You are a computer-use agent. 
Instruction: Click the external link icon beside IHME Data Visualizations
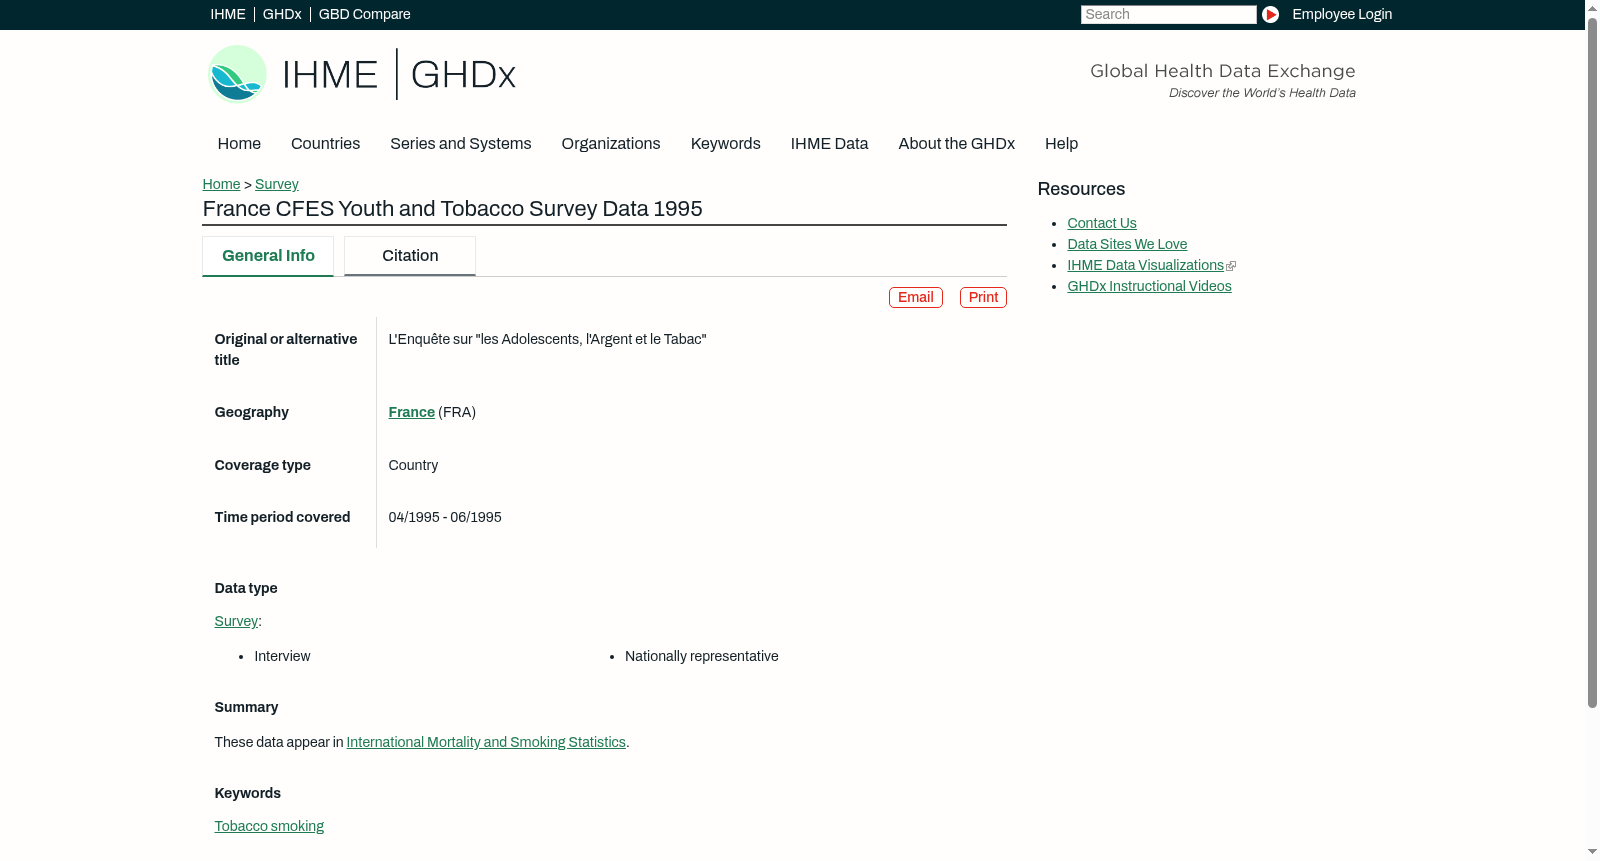[1231, 266]
